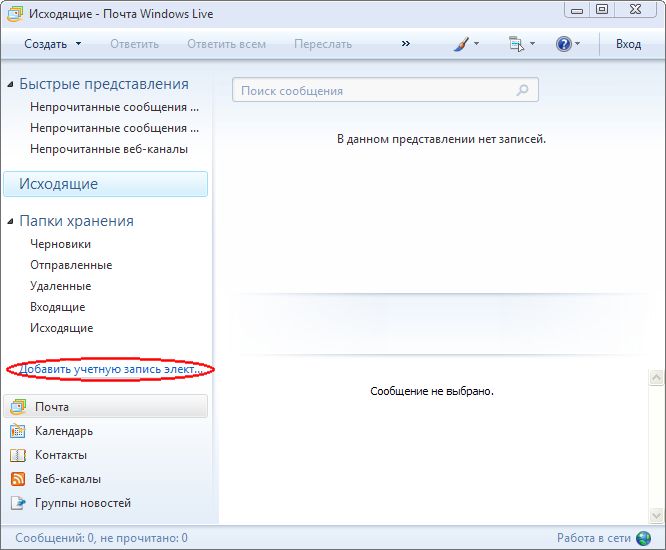Select the highlighted Исходящие folder
The height and width of the screenshot is (550, 666).
(105, 184)
